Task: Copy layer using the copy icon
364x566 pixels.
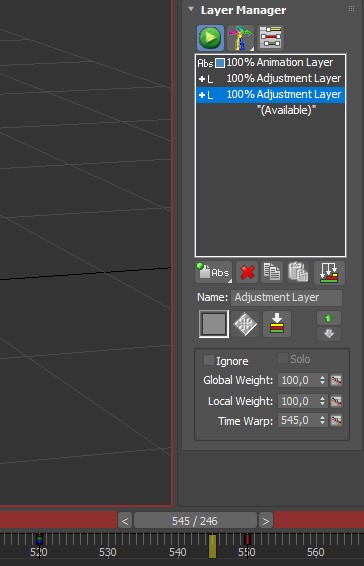Action: pos(273,272)
